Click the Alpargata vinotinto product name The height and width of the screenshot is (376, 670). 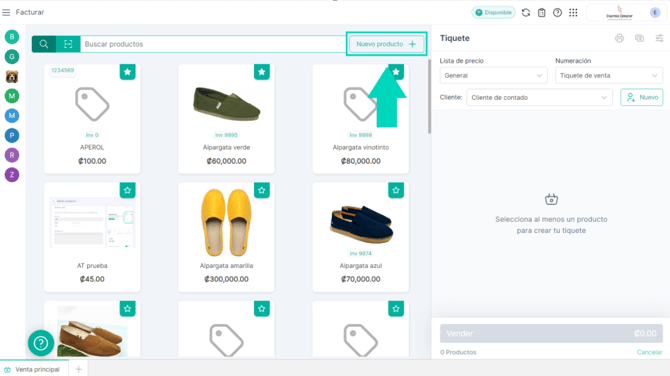point(361,147)
